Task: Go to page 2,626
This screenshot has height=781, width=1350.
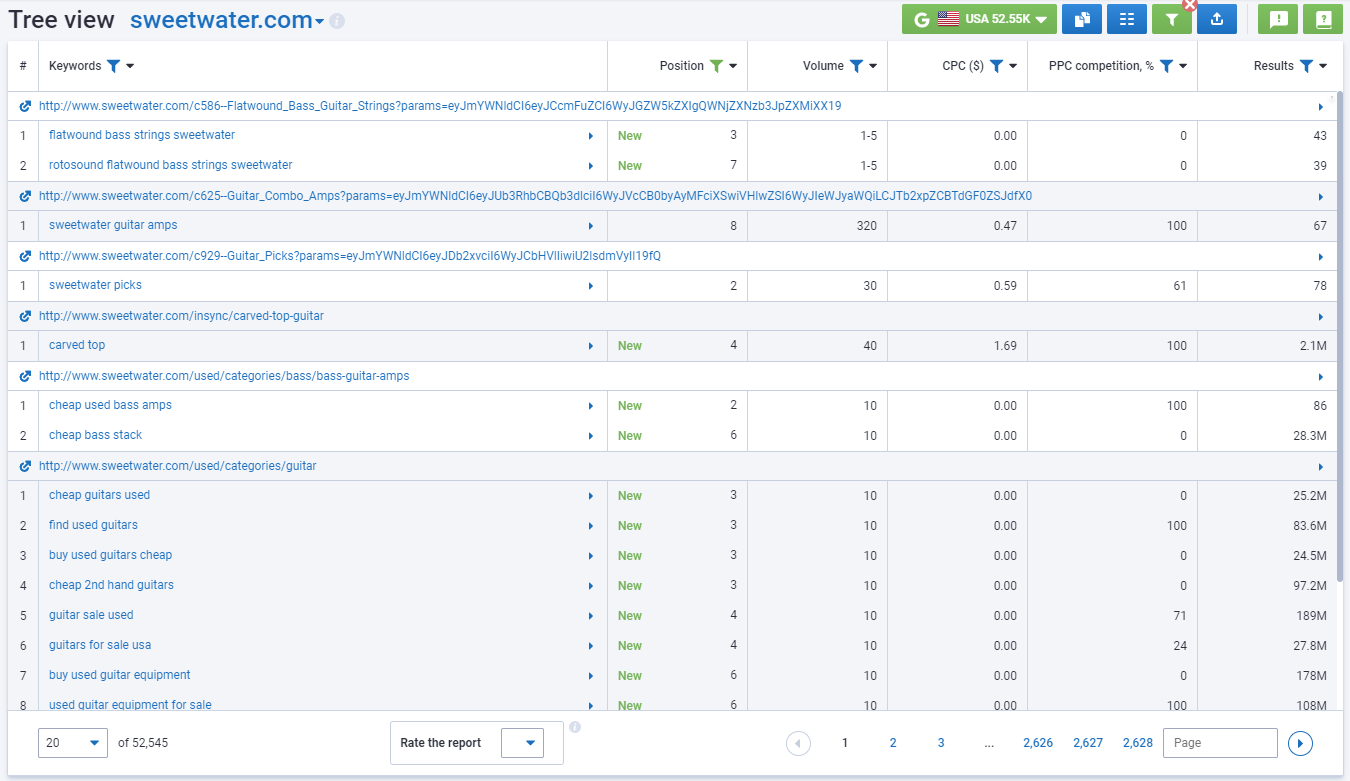Action: click(x=1038, y=743)
